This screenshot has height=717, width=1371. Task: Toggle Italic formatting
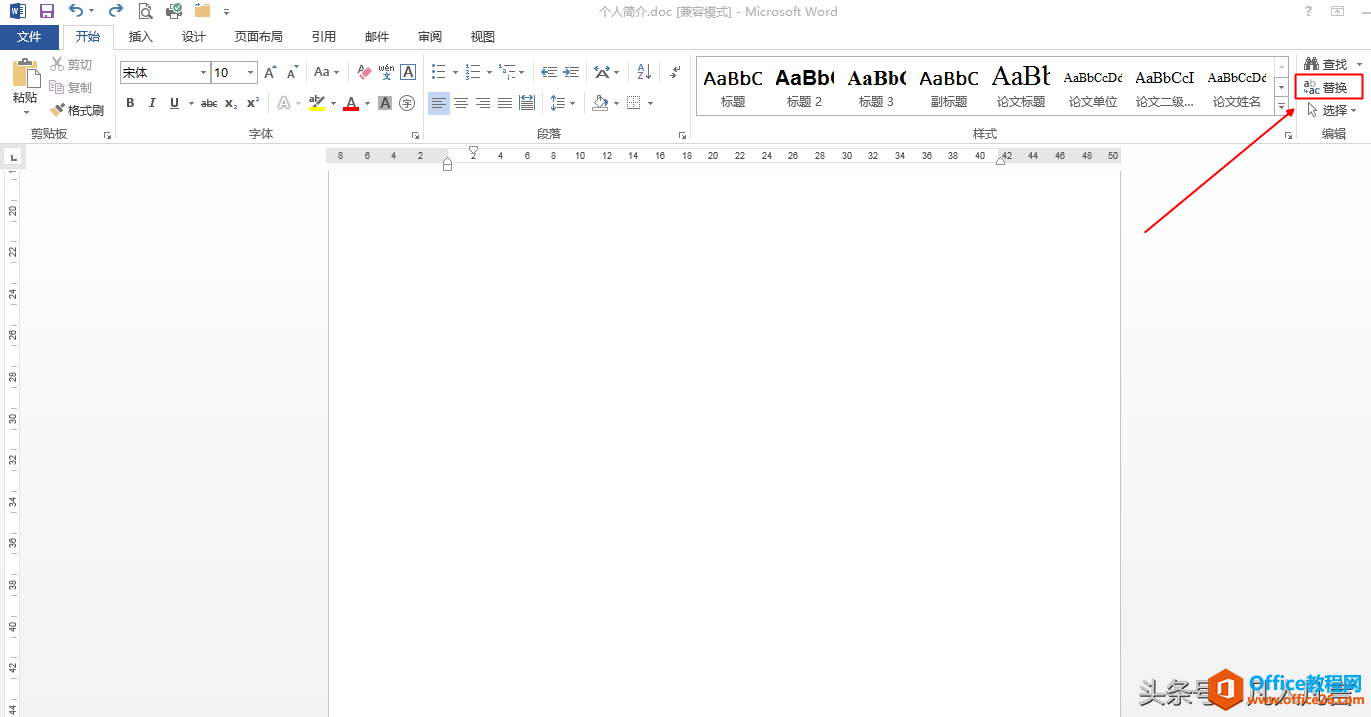pos(152,103)
